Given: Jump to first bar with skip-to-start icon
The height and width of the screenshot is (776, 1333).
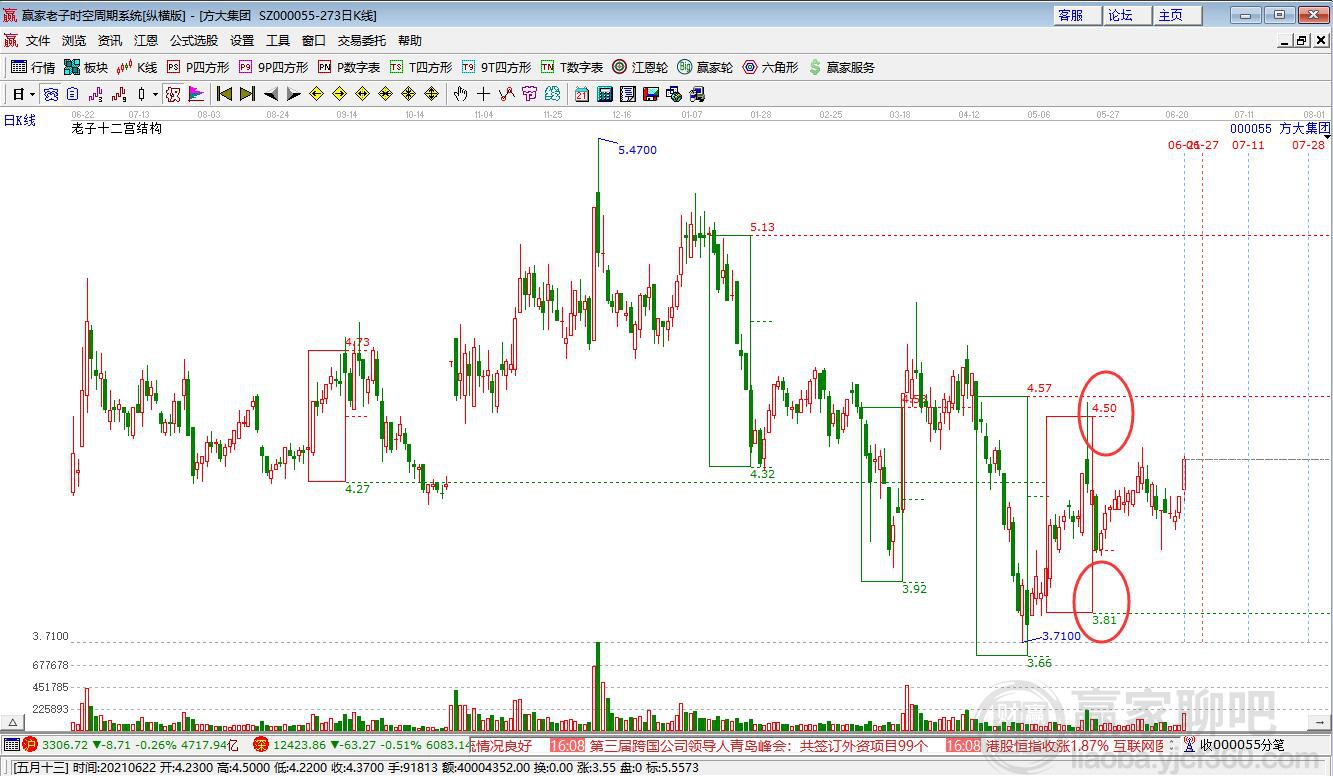Looking at the screenshot, I should [224, 94].
